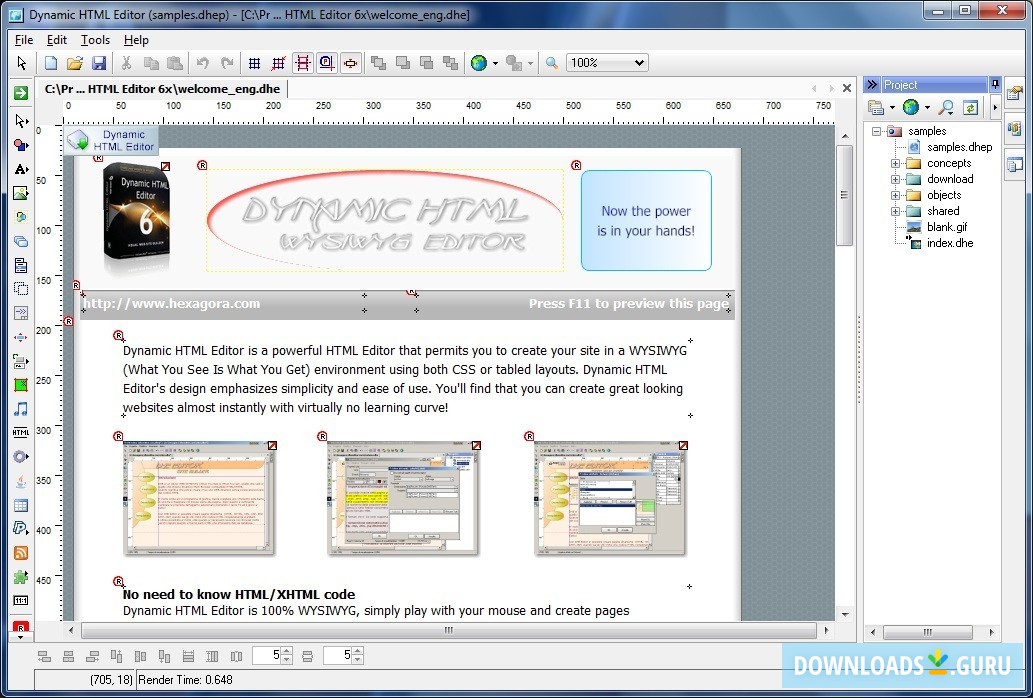Click the music note audio tool
This screenshot has height=698, width=1033.
tap(21, 409)
